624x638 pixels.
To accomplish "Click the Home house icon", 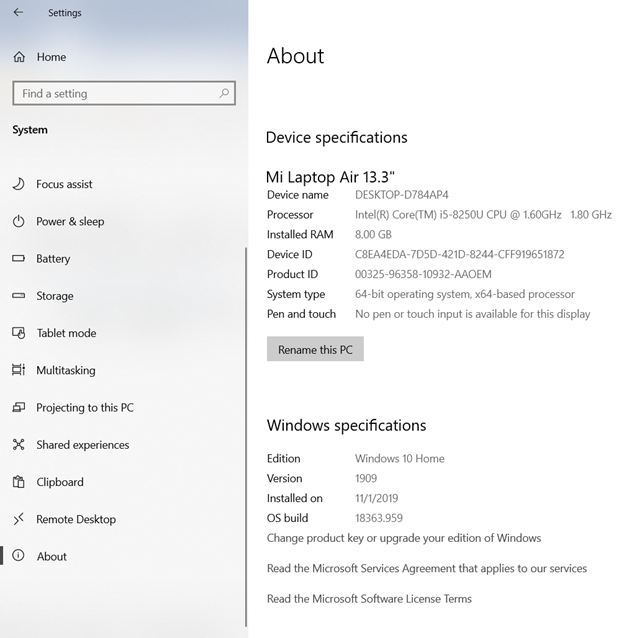I will (x=19, y=57).
